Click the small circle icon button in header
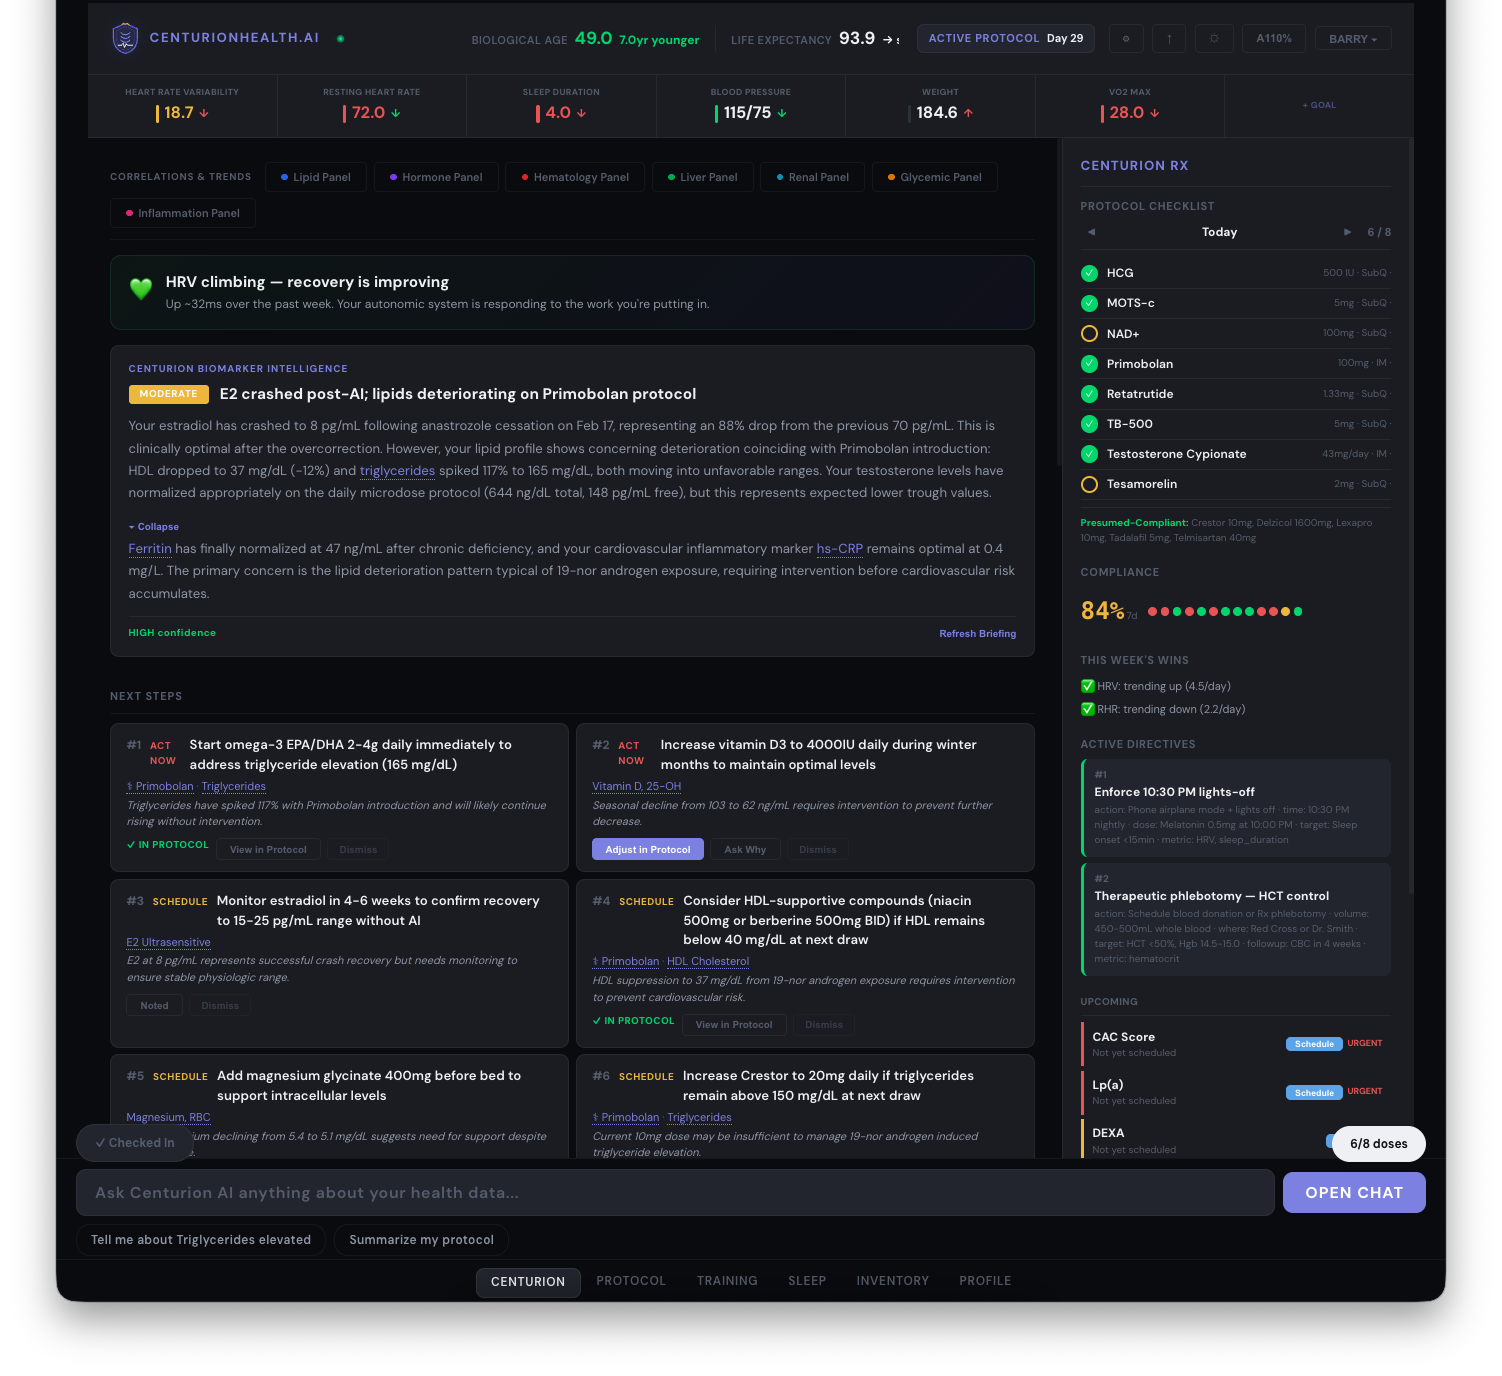Image resolution: width=1502 pixels, height=1376 pixels. click(x=1126, y=39)
